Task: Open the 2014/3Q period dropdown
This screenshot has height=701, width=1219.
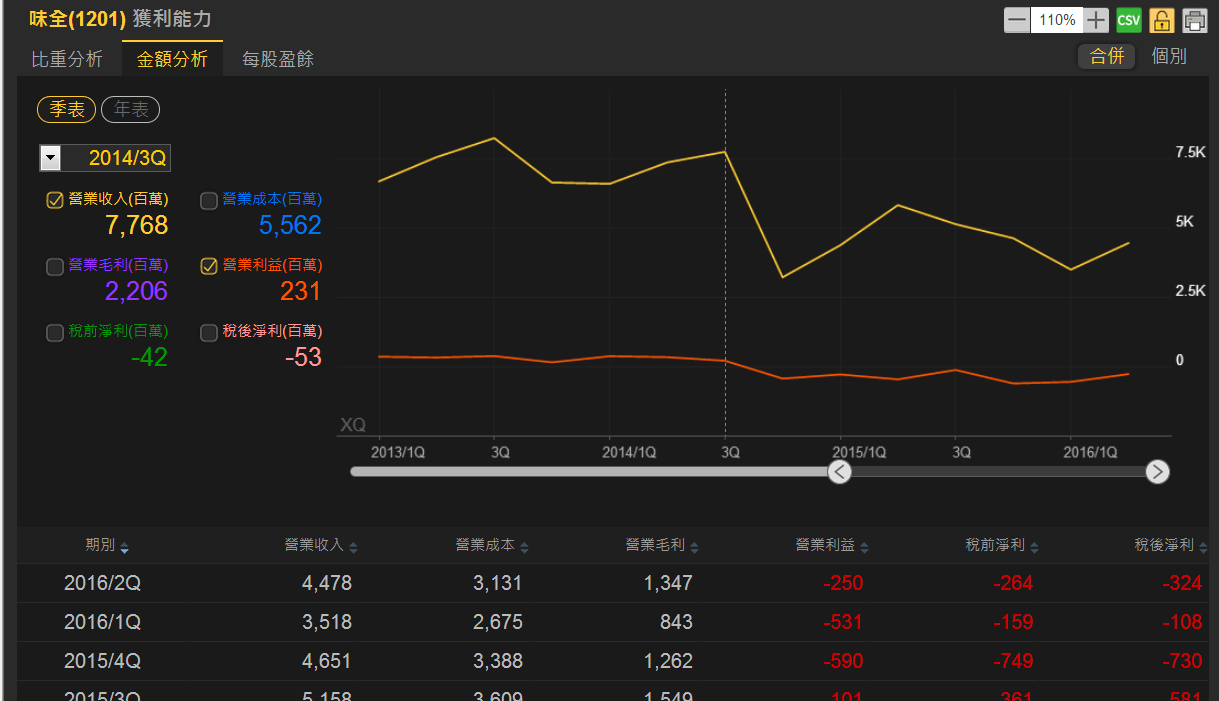Action: (50, 158)
